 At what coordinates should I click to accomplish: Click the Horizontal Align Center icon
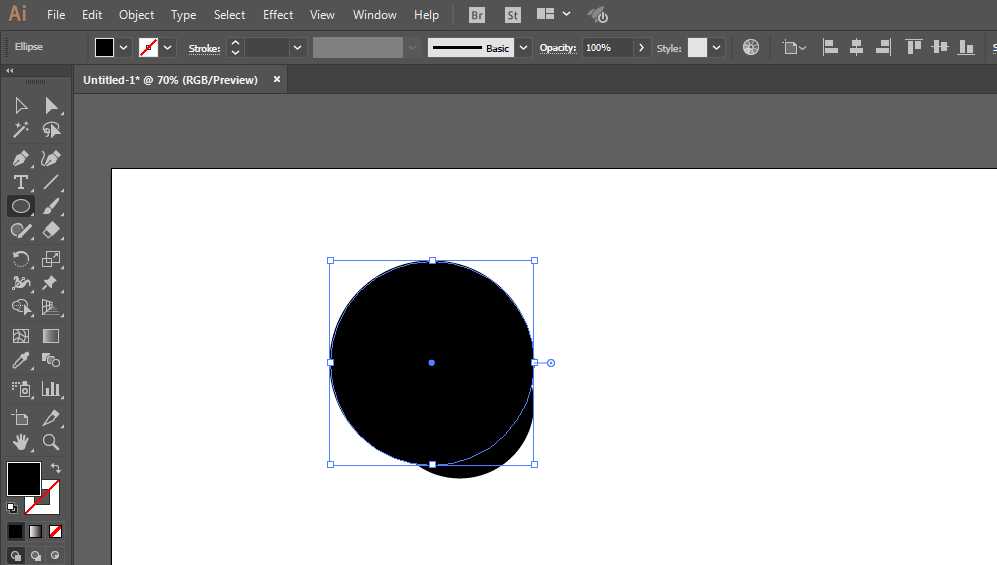(x=856, y=47)
